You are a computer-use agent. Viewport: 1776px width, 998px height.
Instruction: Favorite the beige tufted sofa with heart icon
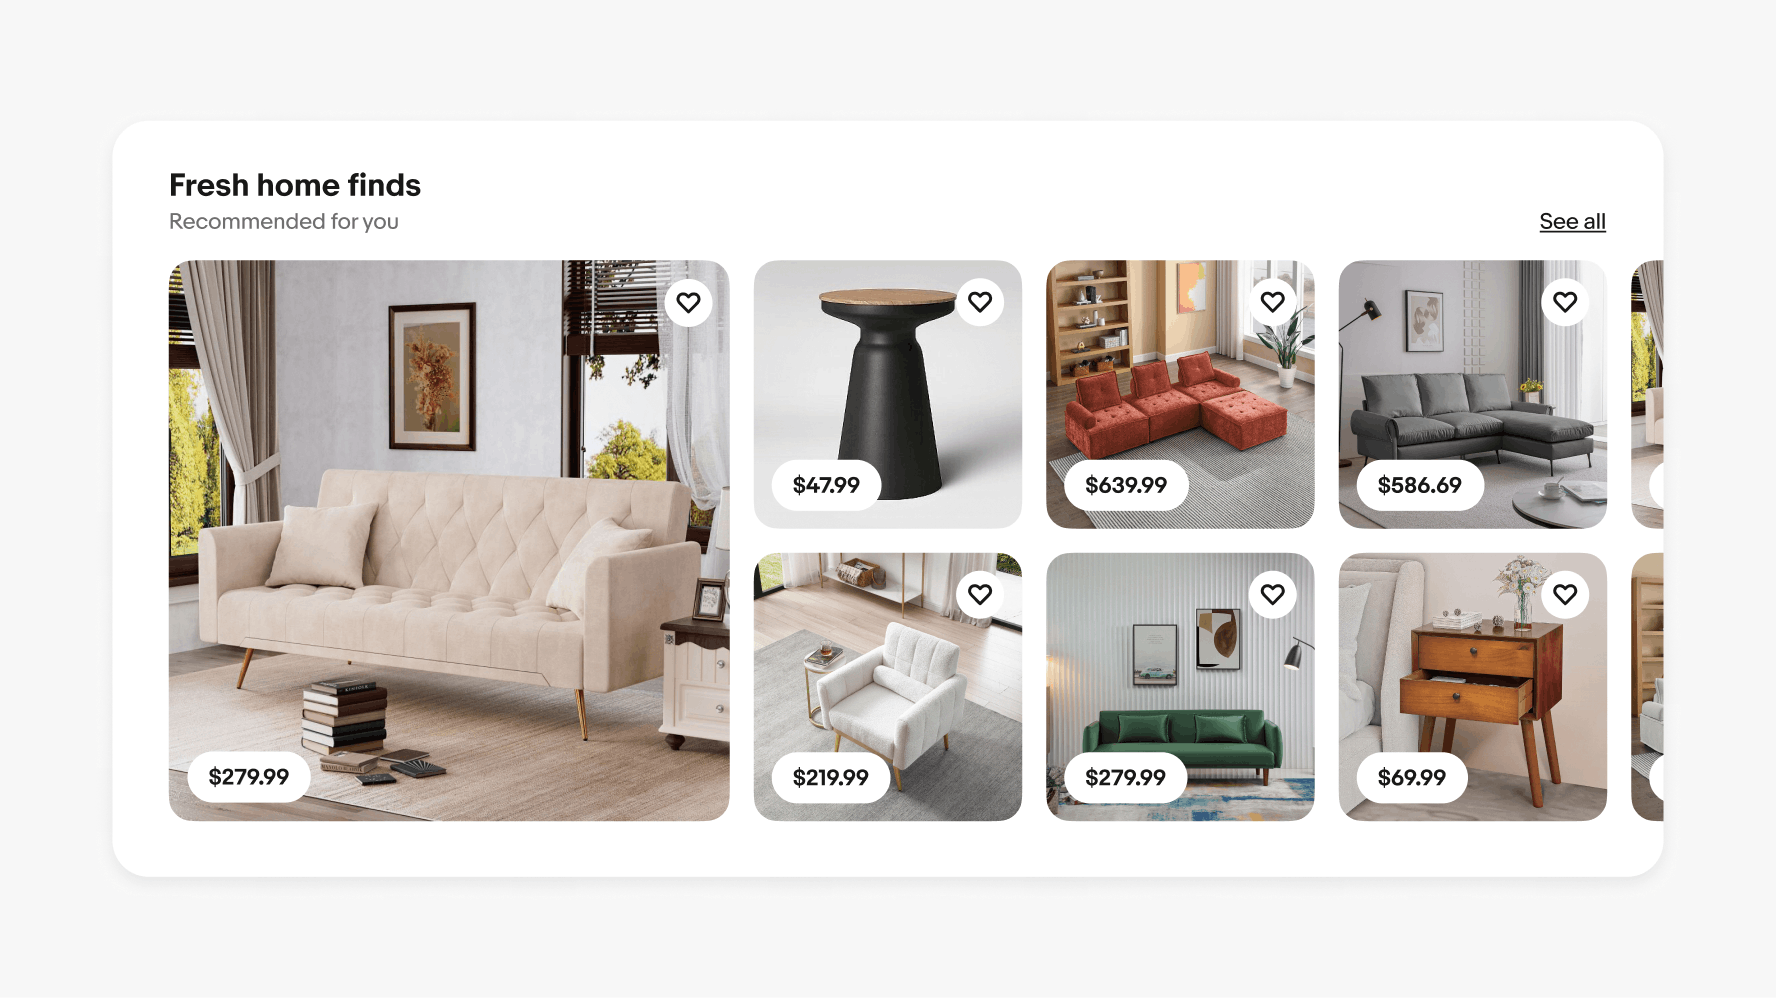pos(688,302)
